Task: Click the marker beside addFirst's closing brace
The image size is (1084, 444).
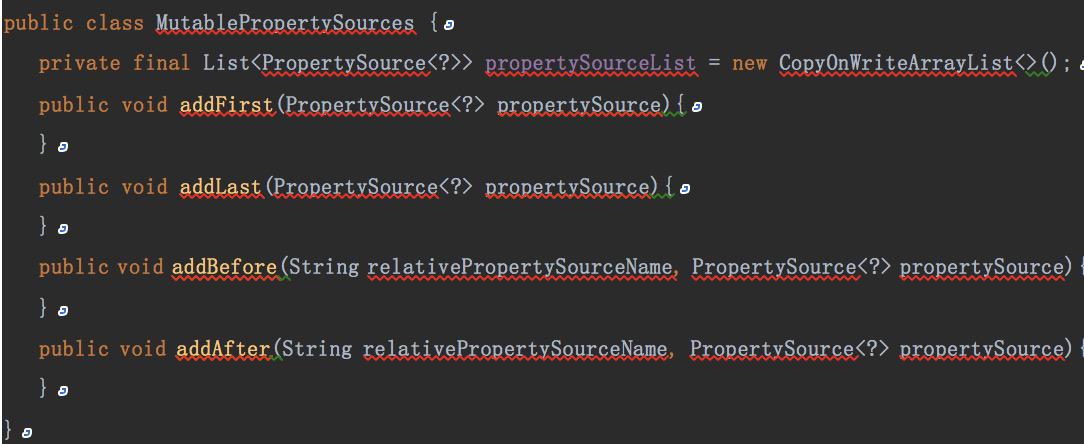Action: click(x=63, y=147)
